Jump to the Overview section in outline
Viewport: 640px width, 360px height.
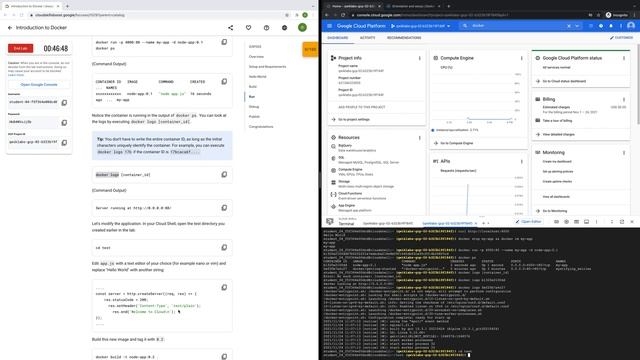[x=256, y=57]
